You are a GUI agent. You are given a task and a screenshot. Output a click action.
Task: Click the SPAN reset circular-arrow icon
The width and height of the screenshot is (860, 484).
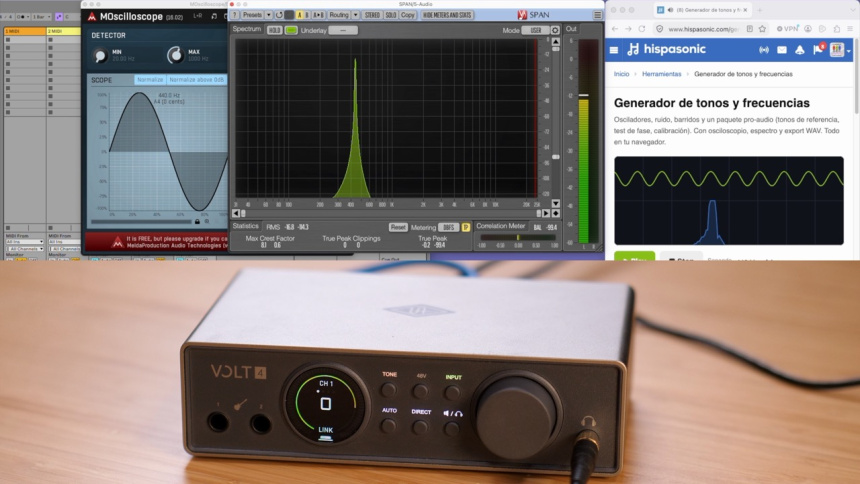click(x=279, y=15)
